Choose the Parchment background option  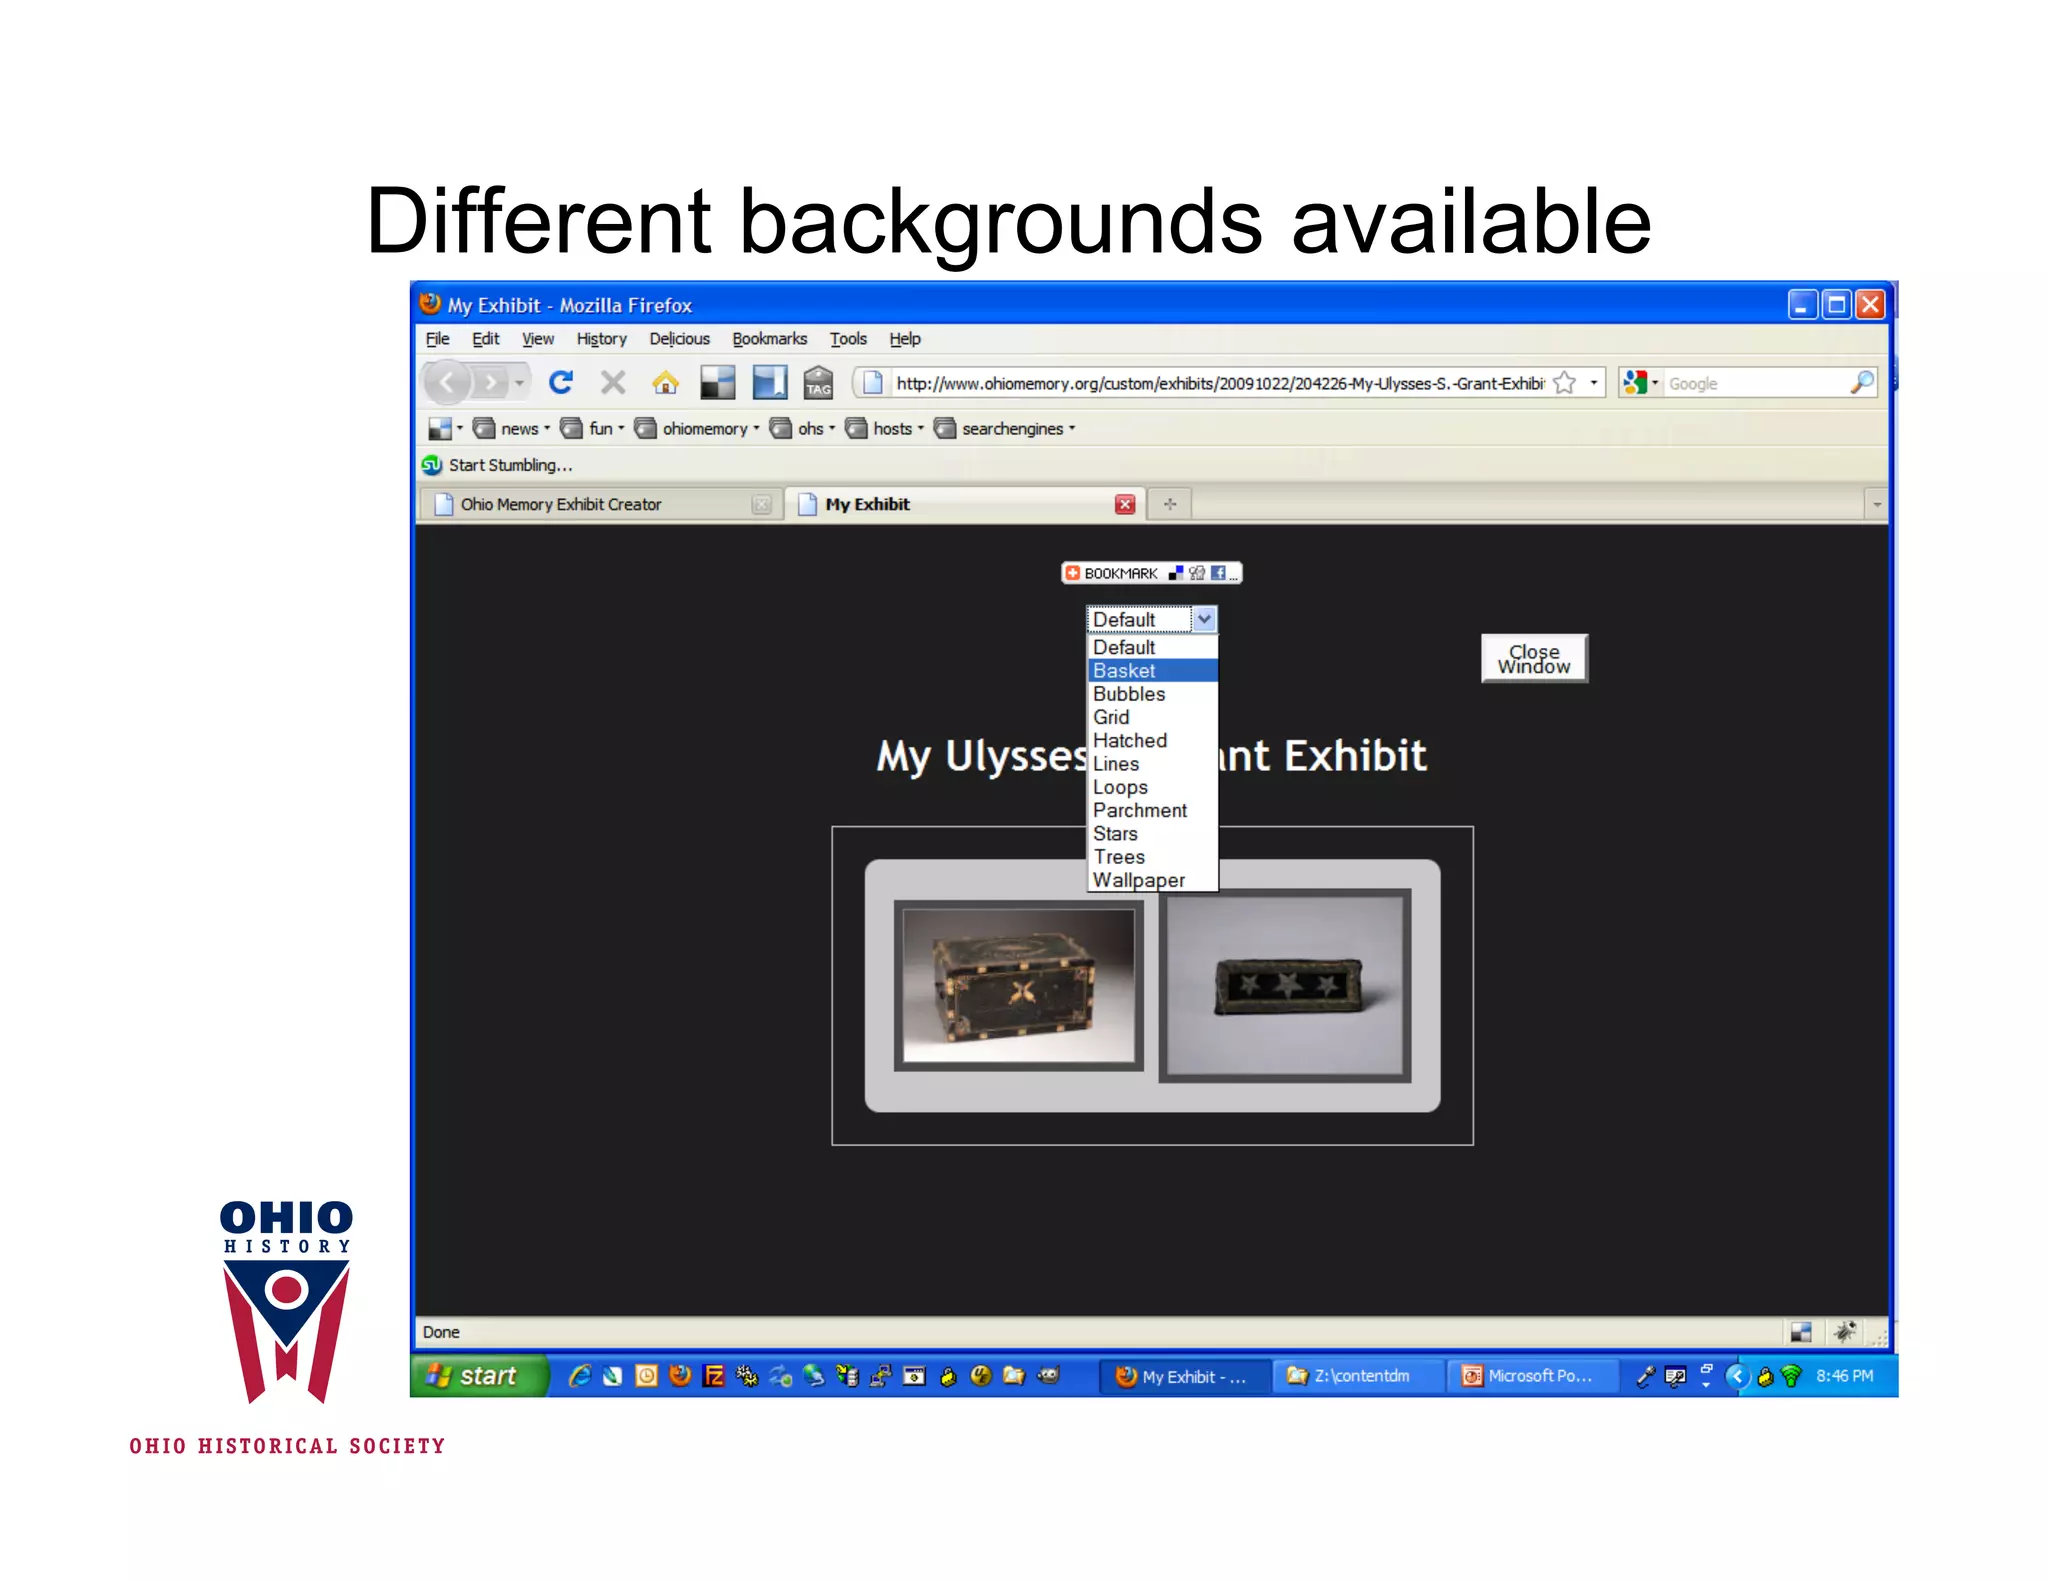[x=1152, y=811]
